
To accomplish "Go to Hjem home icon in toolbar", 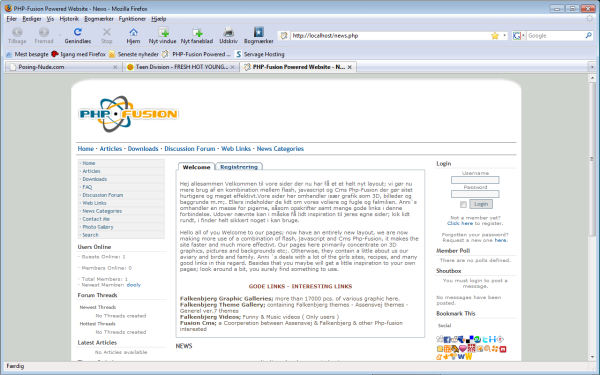I will click(133, 32).
